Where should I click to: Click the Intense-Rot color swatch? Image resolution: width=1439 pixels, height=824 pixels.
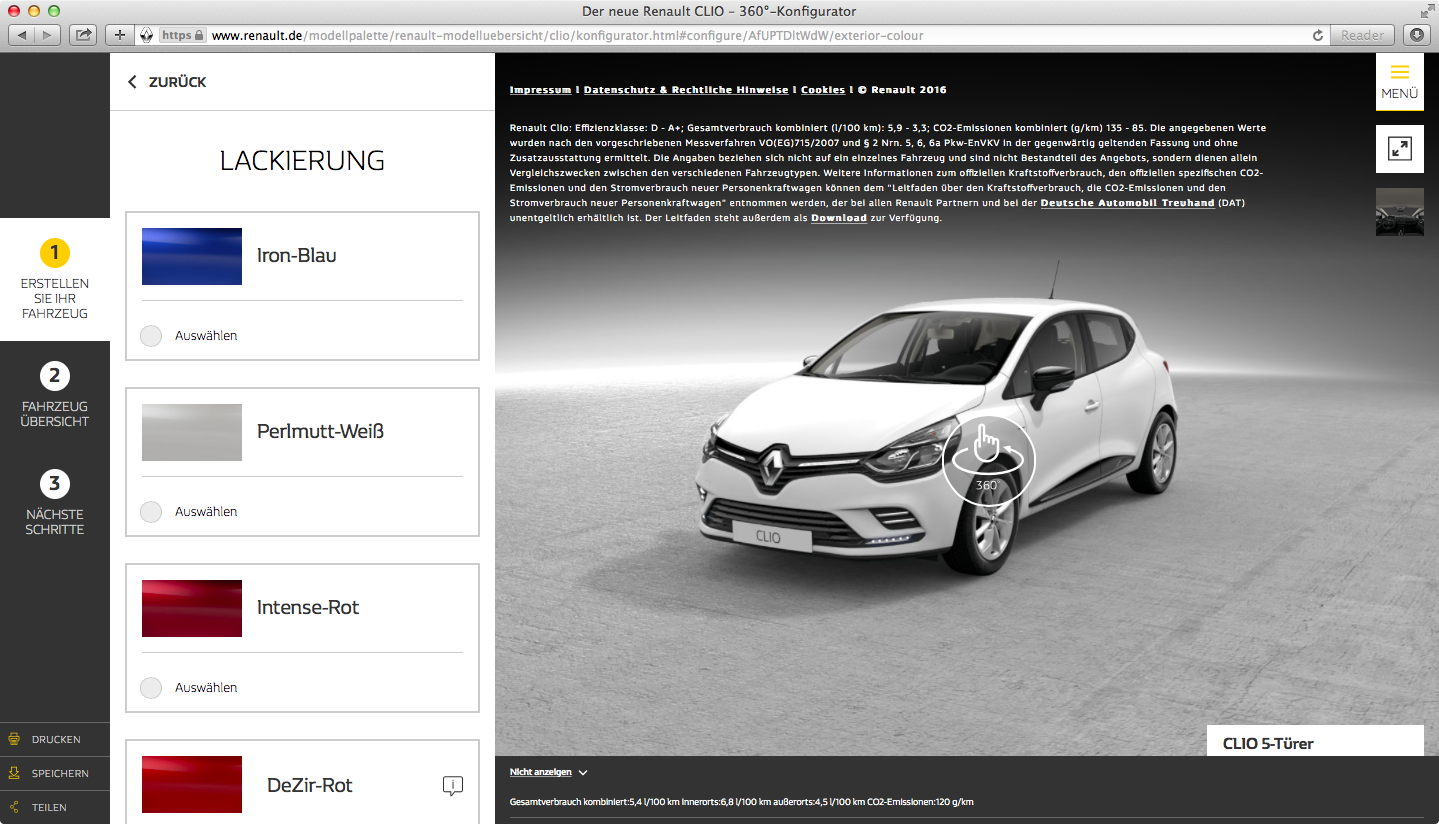[x=192, y=608]
